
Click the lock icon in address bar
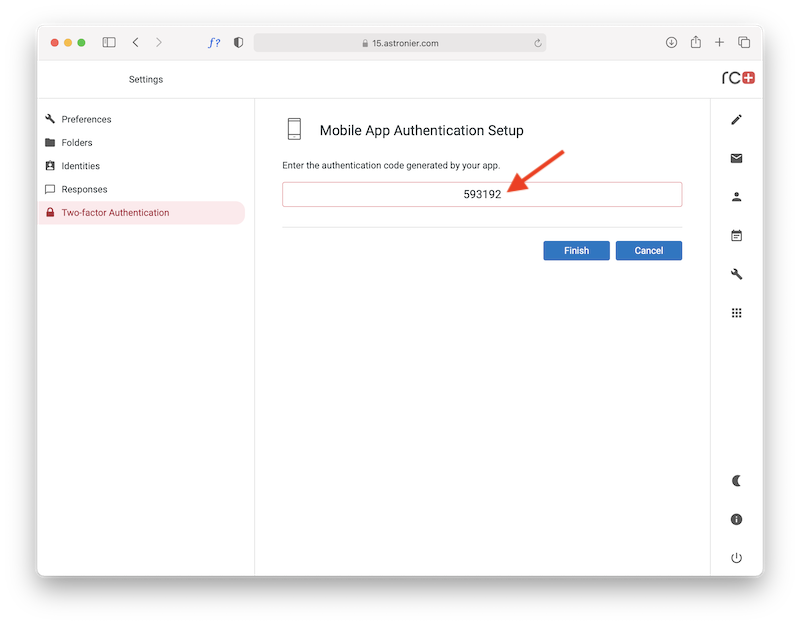[365, 43]
